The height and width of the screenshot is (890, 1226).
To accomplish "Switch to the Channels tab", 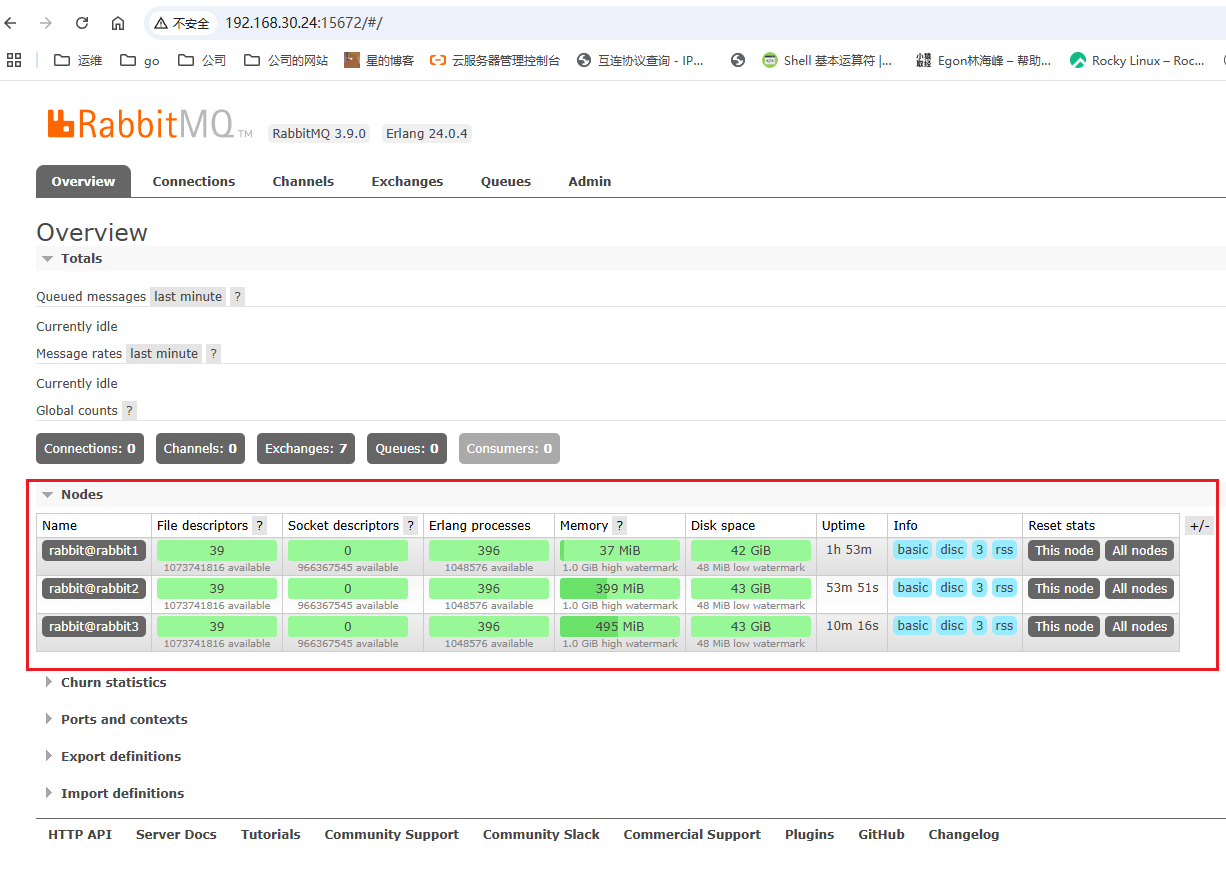I will [303, 181].
